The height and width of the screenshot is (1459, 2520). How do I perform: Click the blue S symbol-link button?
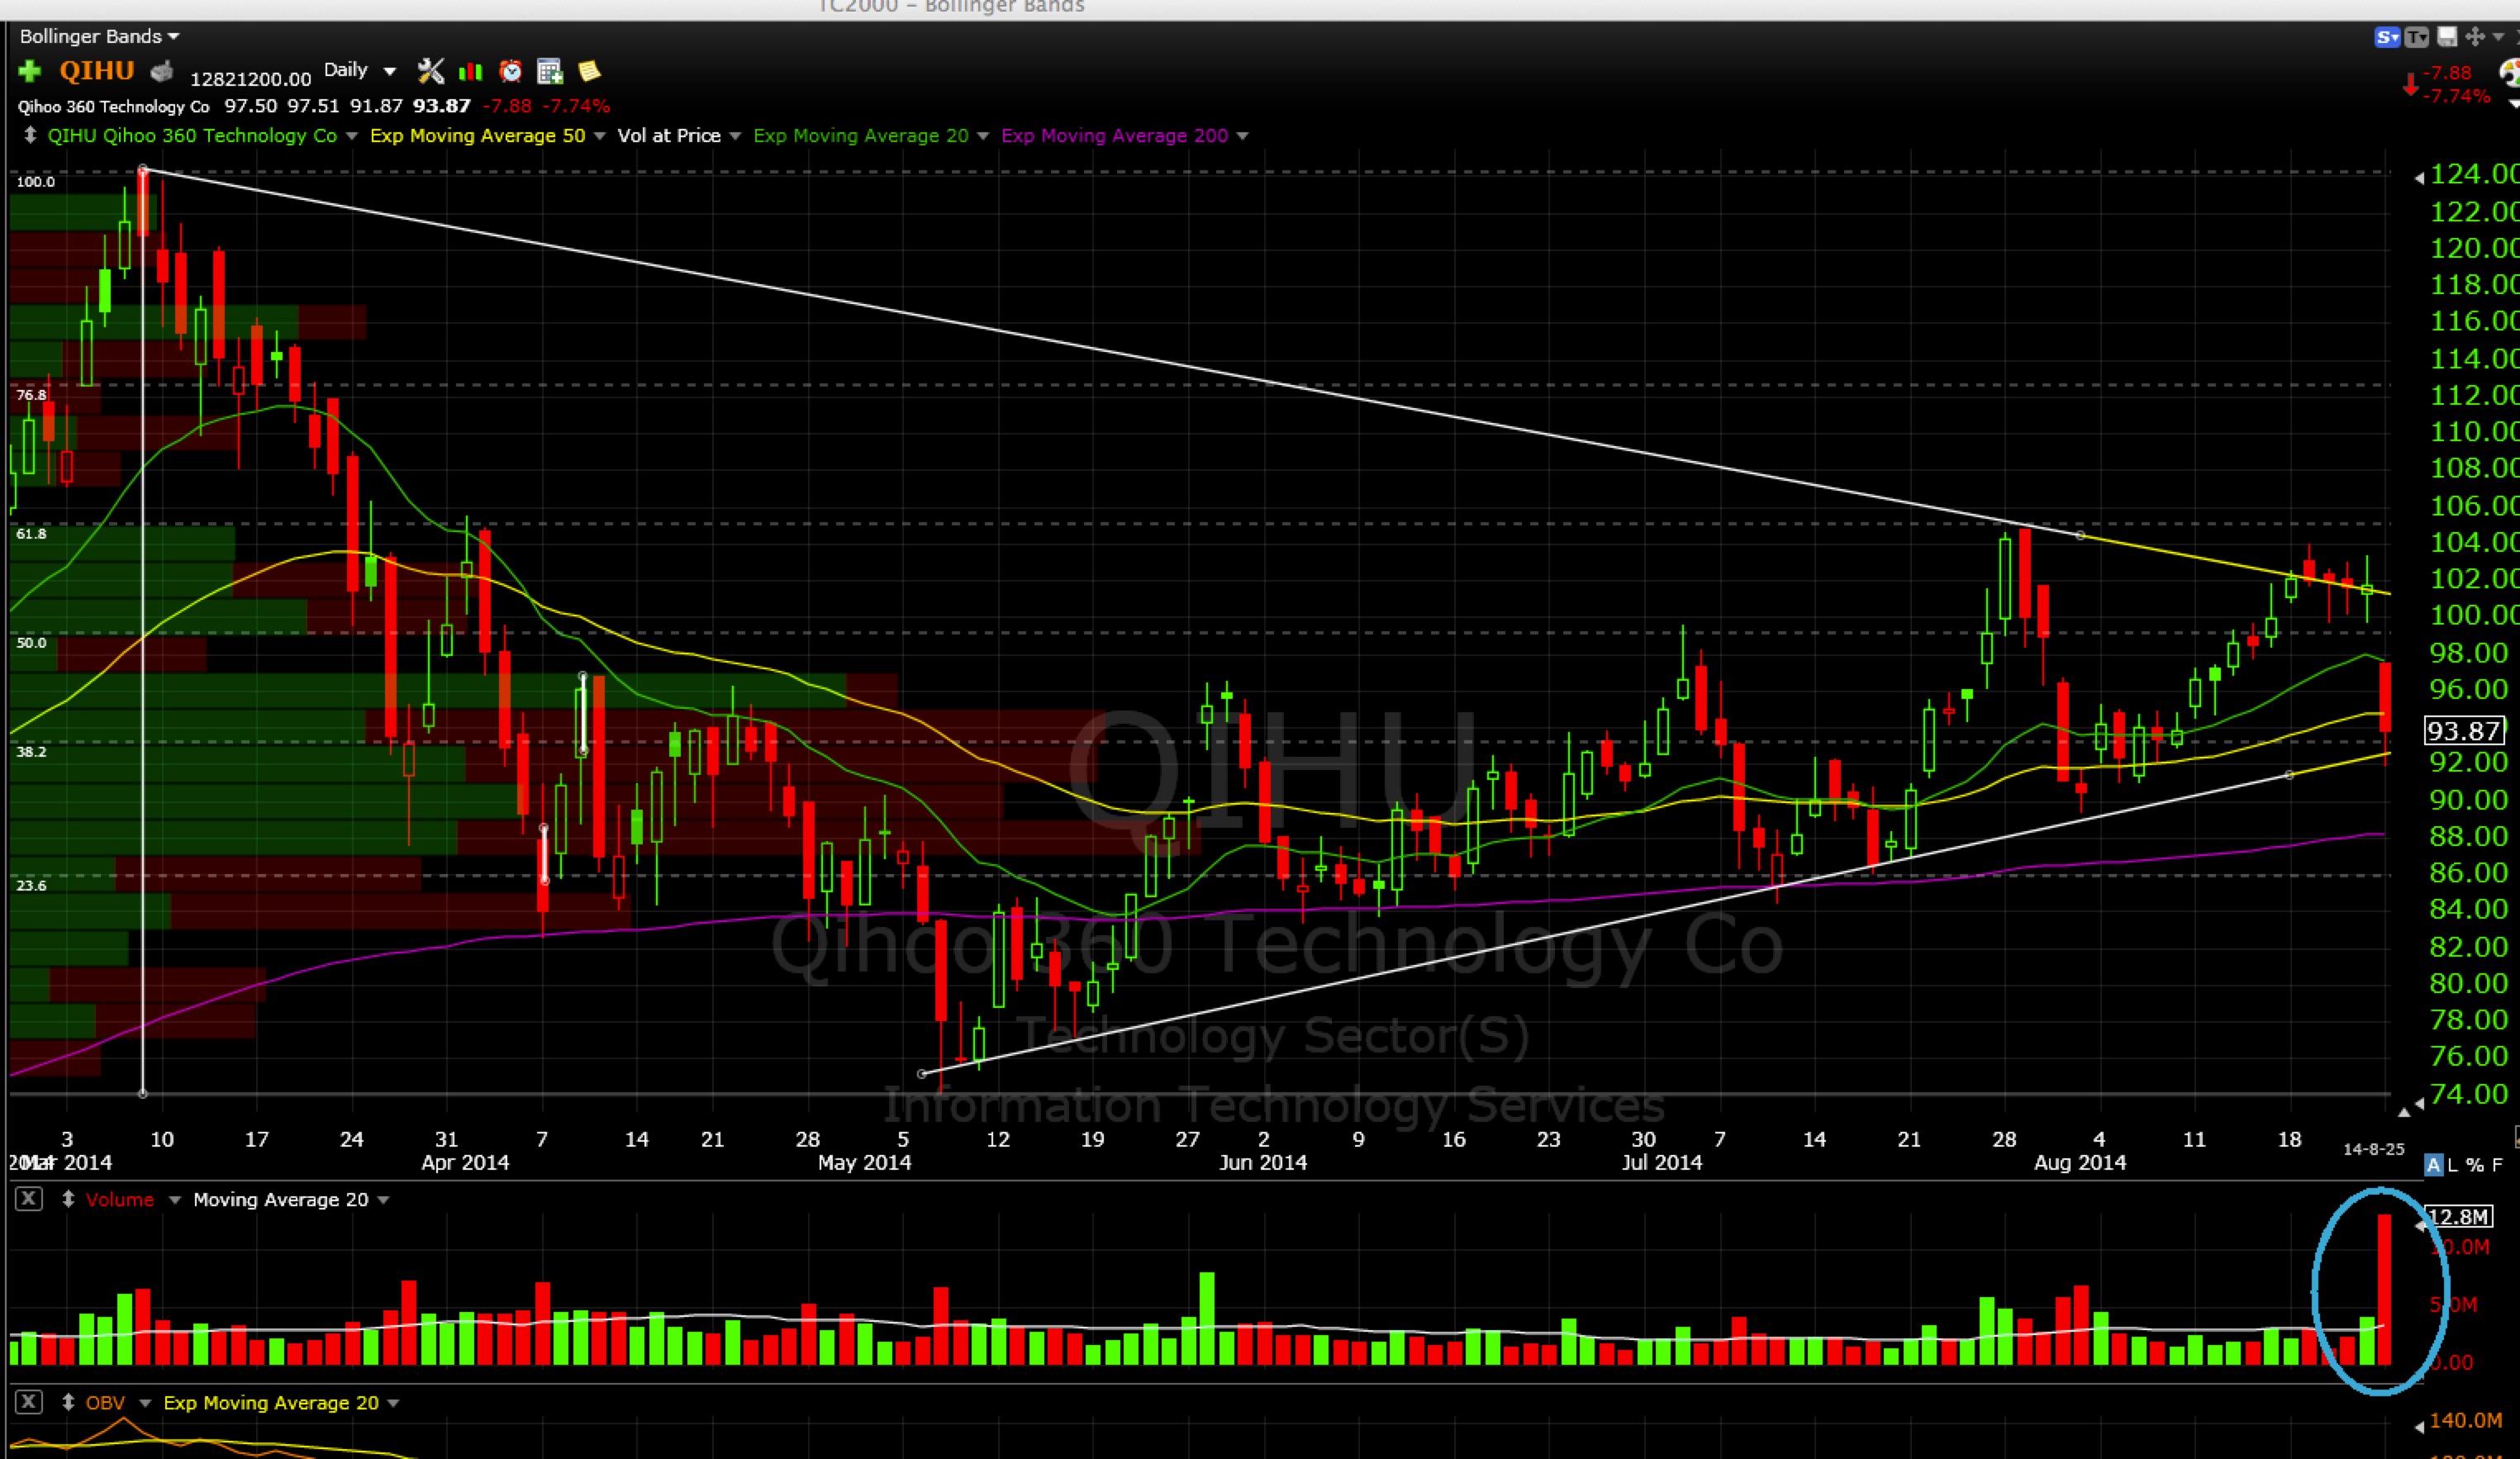2387,37
